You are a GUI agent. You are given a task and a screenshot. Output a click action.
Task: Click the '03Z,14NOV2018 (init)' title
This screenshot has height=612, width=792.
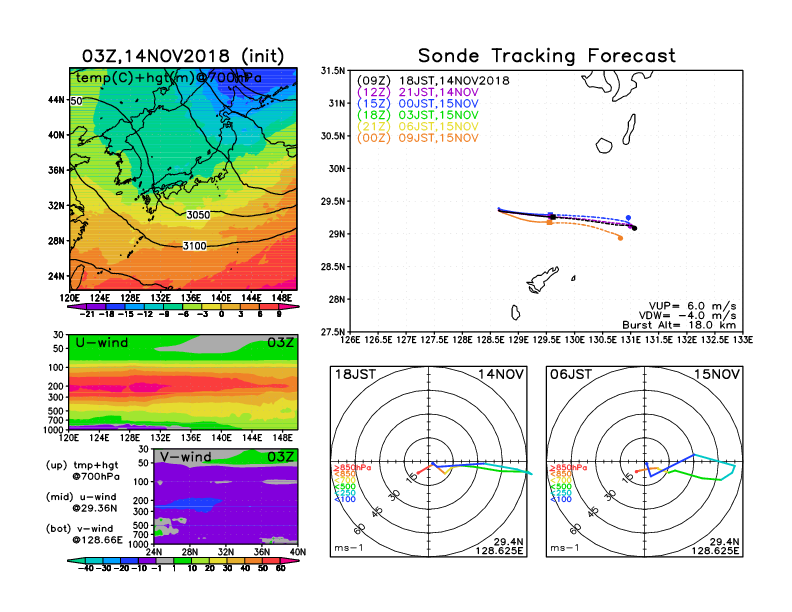click(183, 56)
